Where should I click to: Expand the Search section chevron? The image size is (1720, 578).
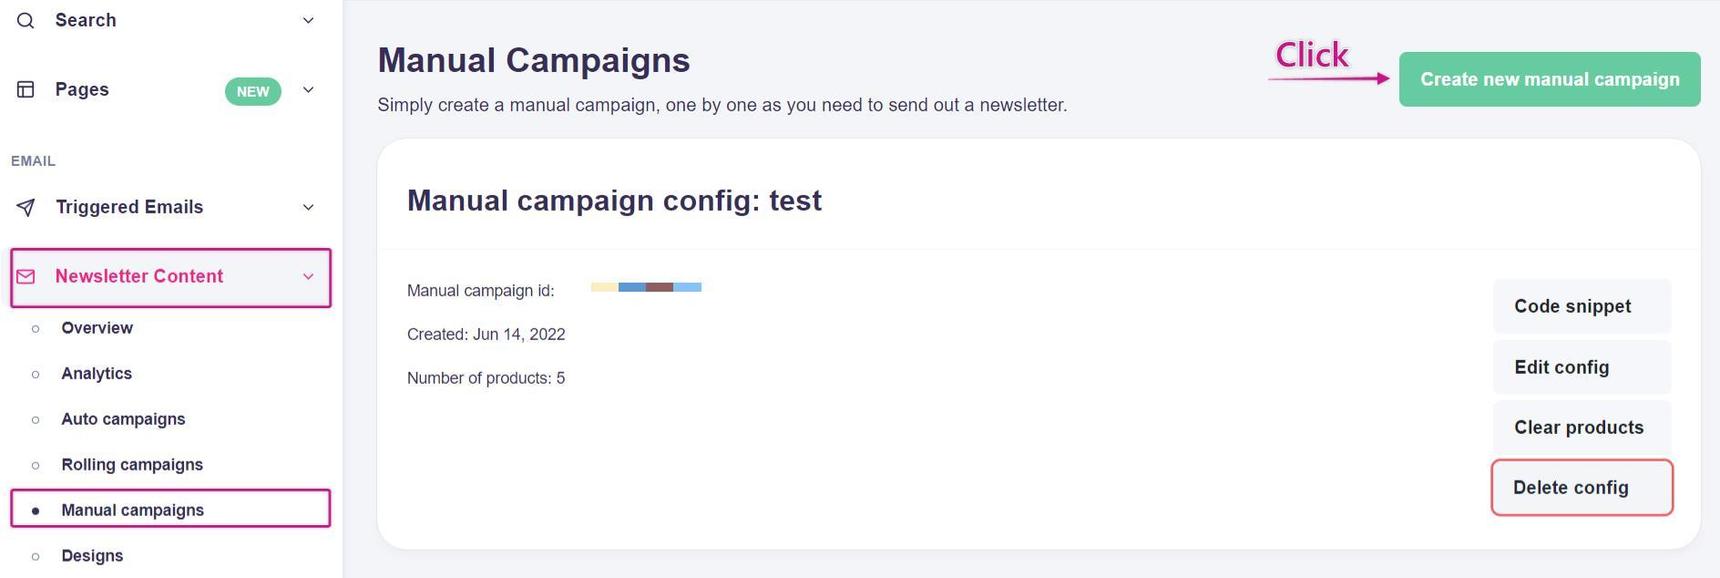point(308,20)
